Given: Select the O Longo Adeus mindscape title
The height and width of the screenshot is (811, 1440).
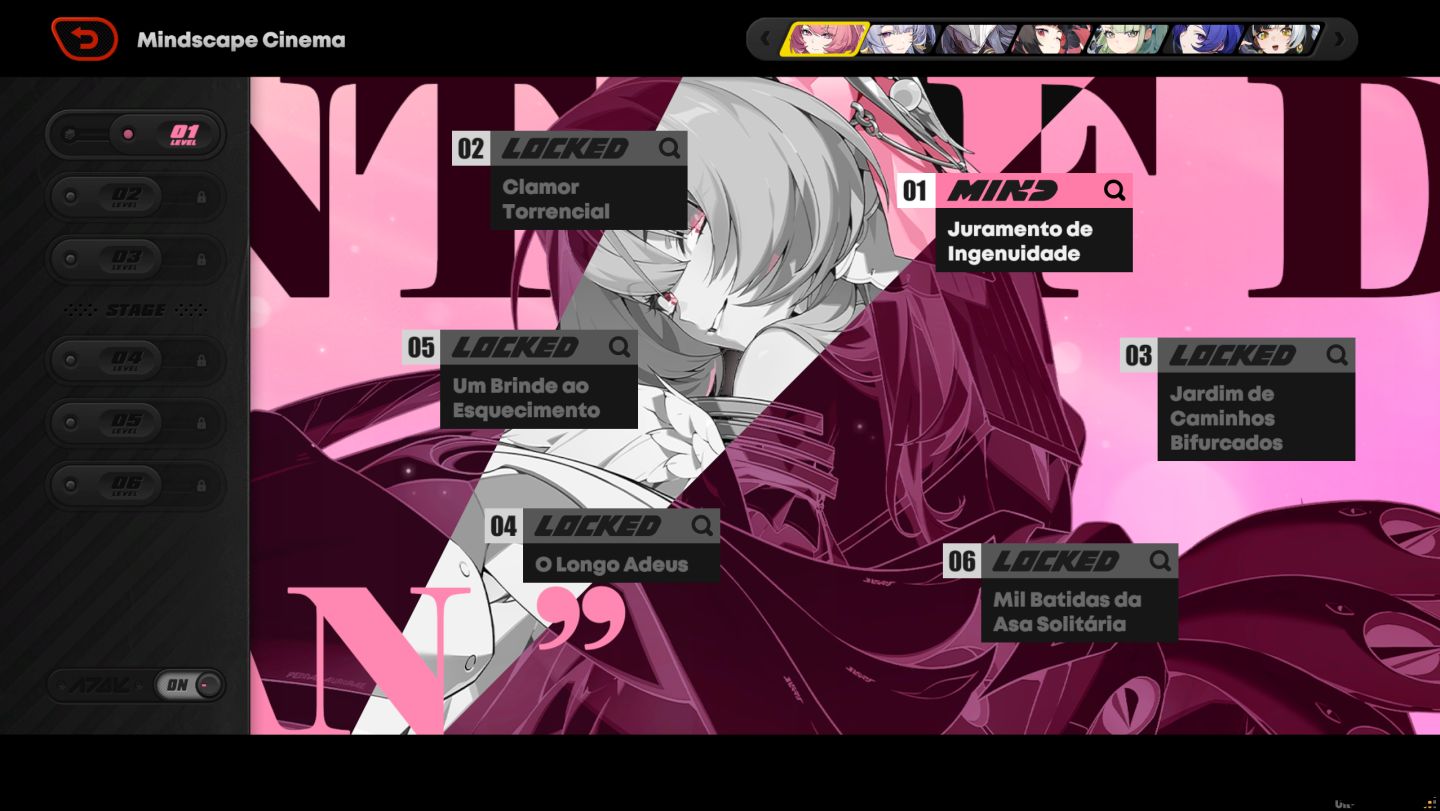Looking at the screenshot, I should tap(612, 564).
